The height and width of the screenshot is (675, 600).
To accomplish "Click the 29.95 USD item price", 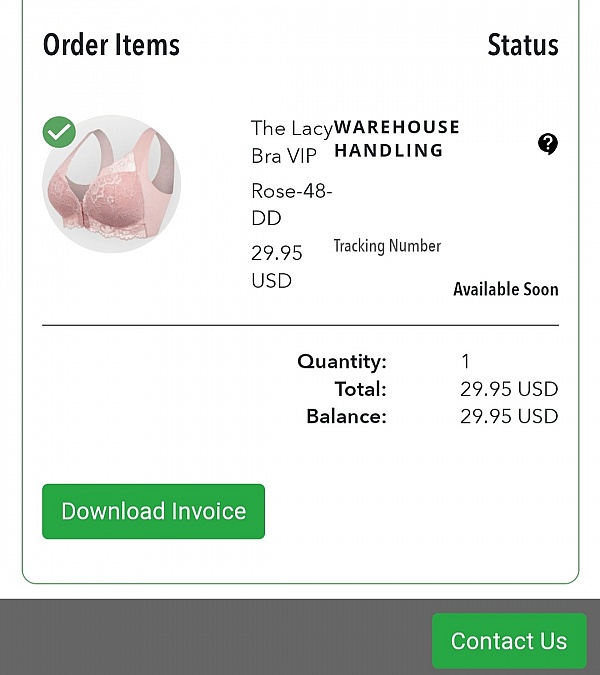I will (277, 267).
